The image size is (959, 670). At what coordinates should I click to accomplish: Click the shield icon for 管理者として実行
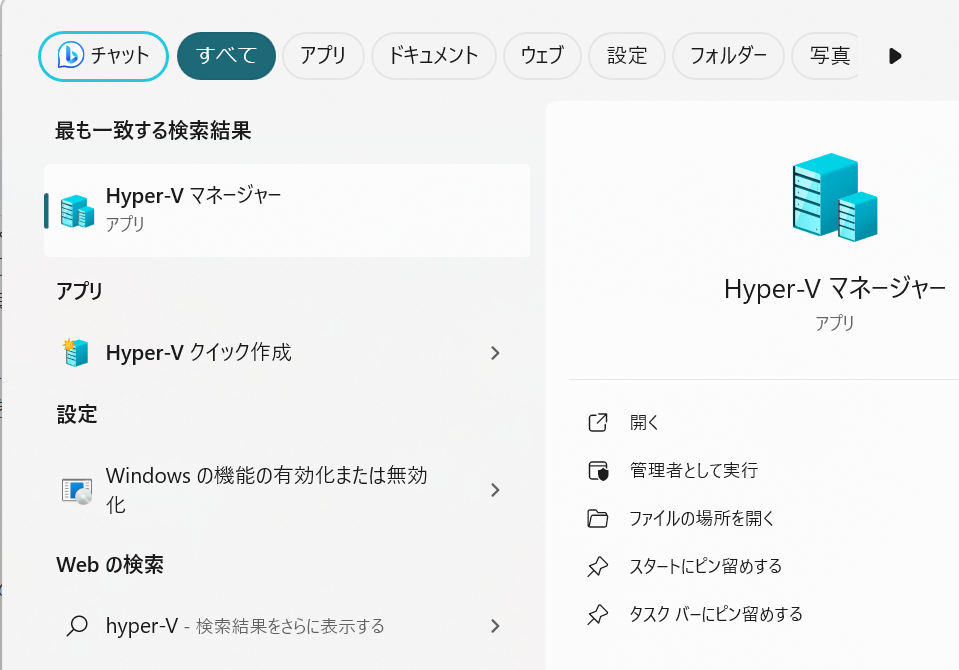[598, 471]
